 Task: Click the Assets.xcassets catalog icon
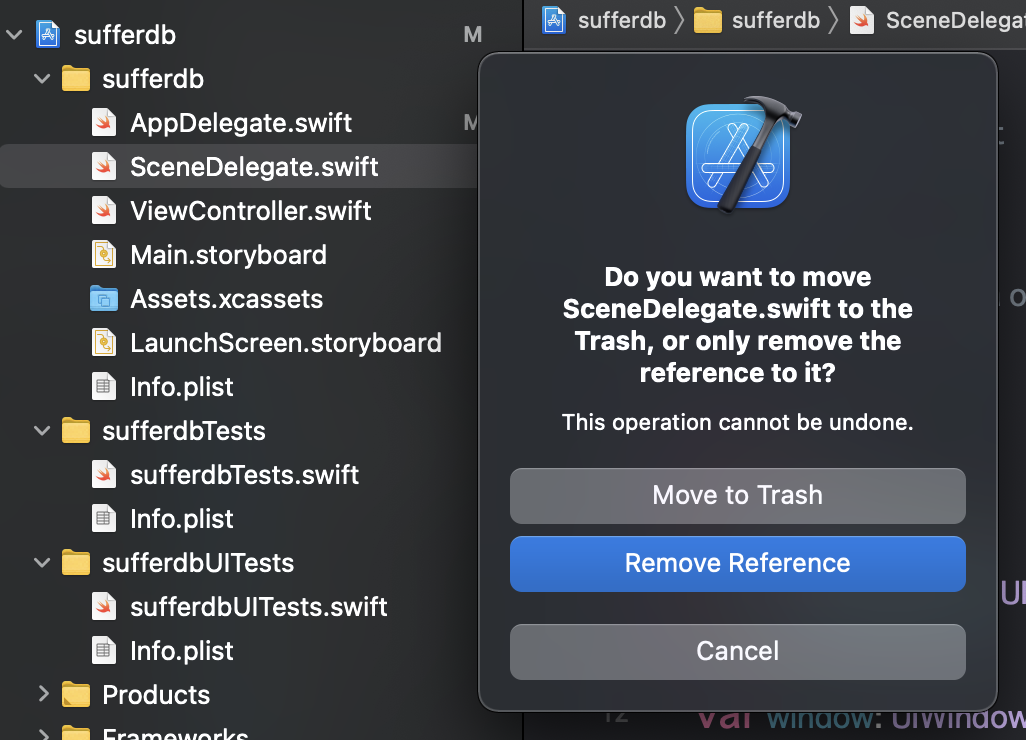tap(103, 298)
